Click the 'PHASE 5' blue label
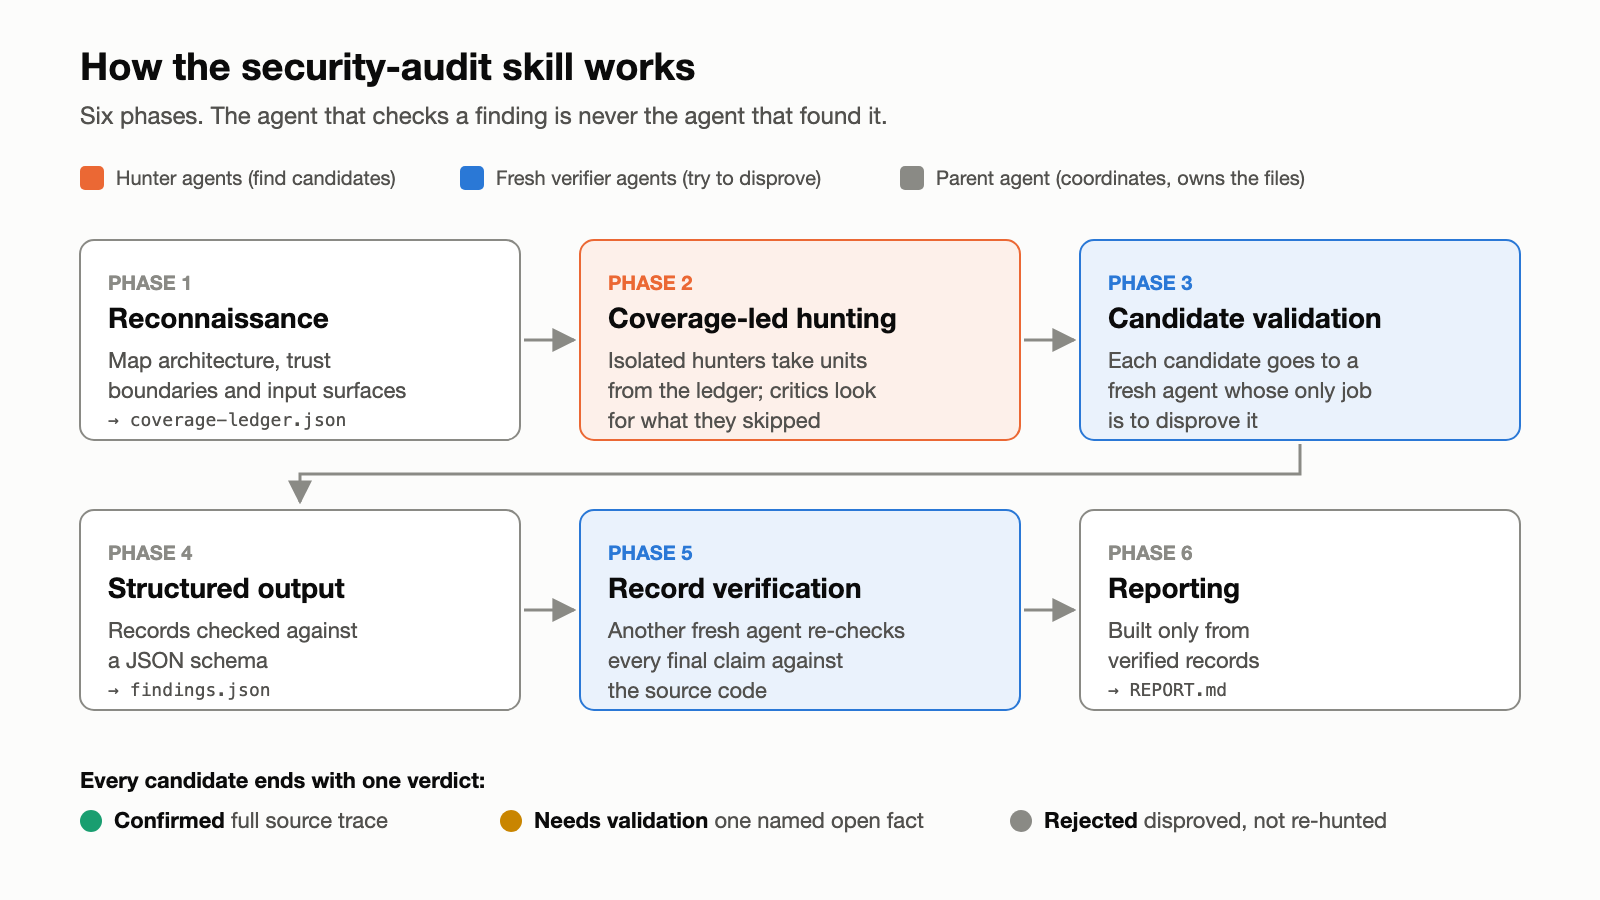Screen dimensions: 1600x900 click(x=650, y=553)
